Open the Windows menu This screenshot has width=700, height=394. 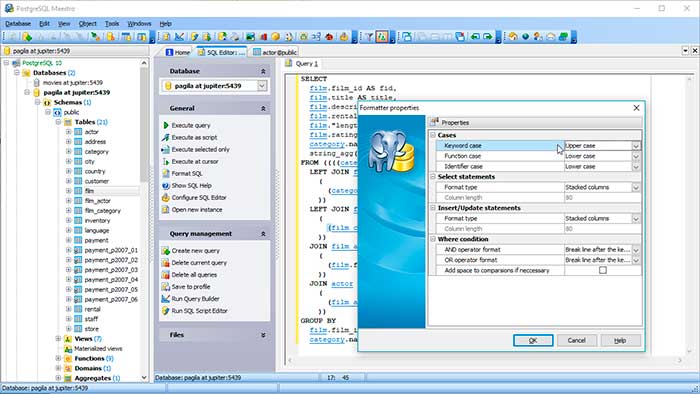(139, 24)
